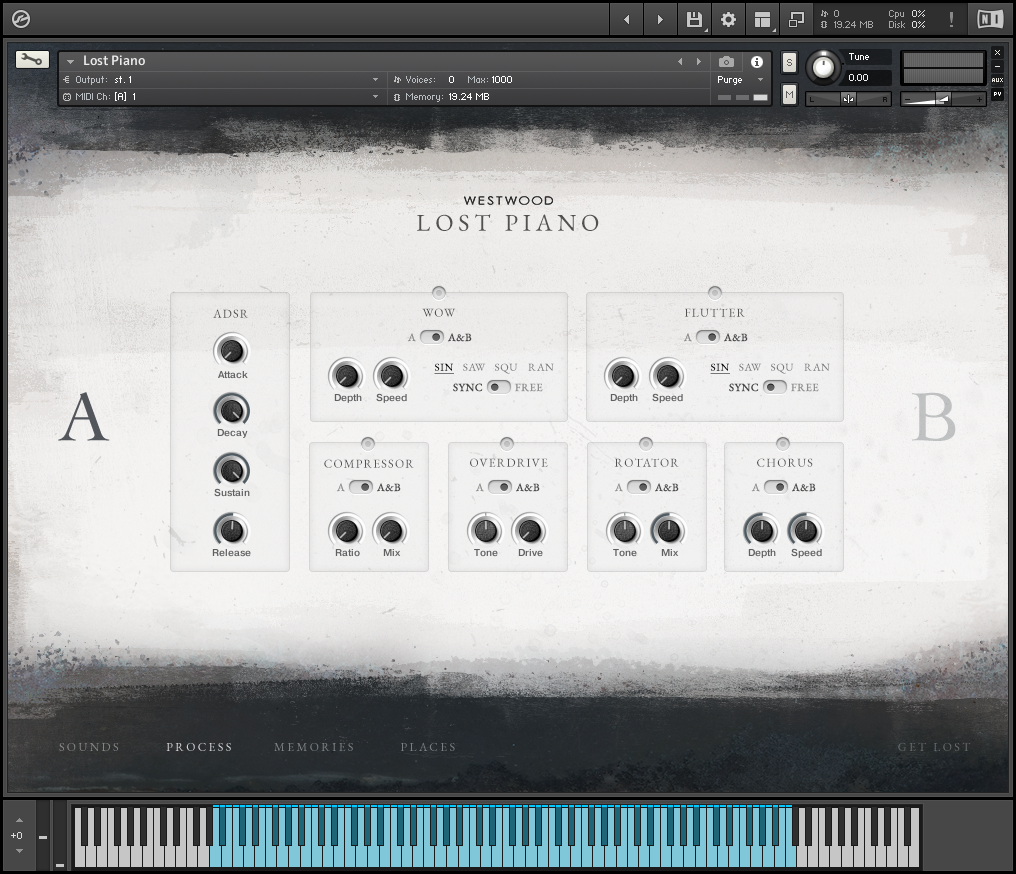Toggle the WOW power button
The width and height of the screenshot is (1016, 874).
439,292
